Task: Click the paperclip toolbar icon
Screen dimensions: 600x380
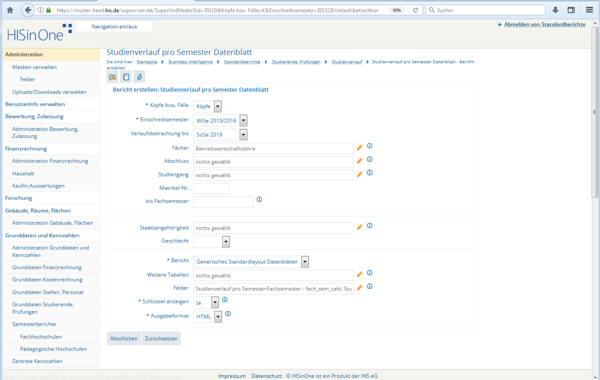Action: click(139, 77)
